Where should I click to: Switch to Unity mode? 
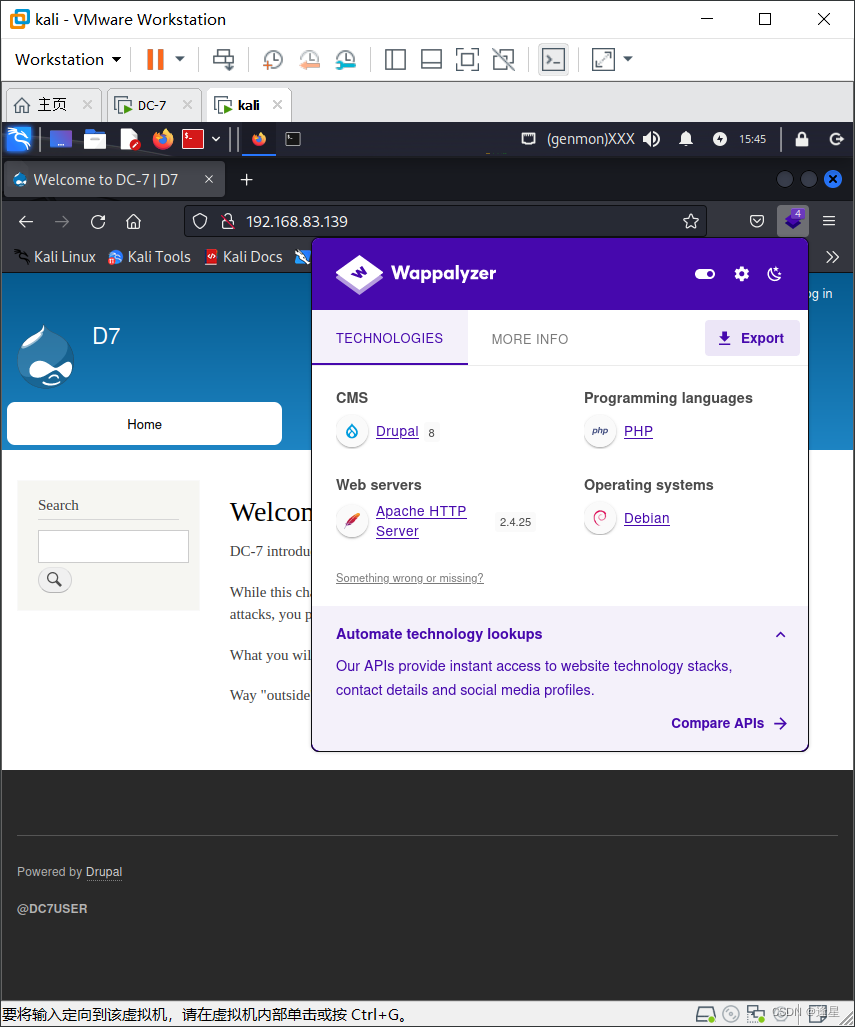click(x=503, y=60)
